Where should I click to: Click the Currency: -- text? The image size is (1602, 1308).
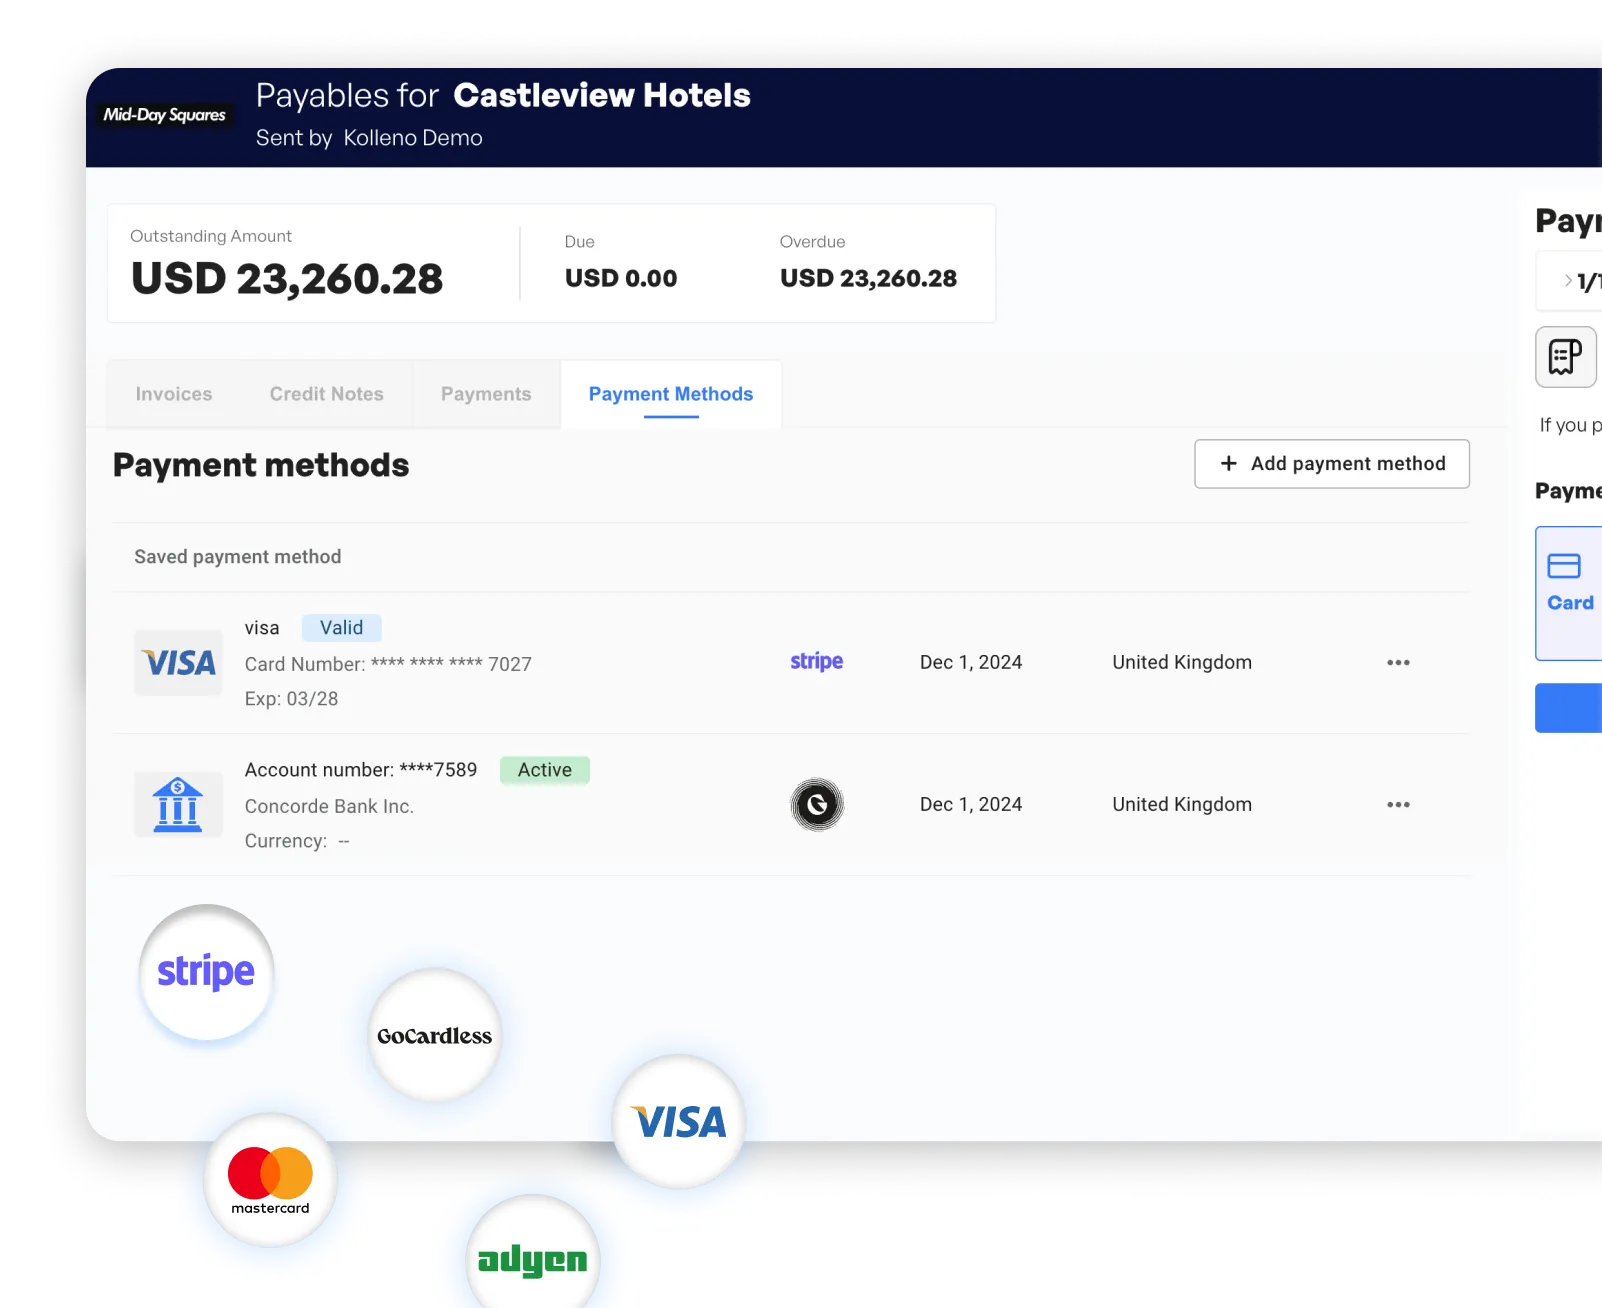(297, 841)
